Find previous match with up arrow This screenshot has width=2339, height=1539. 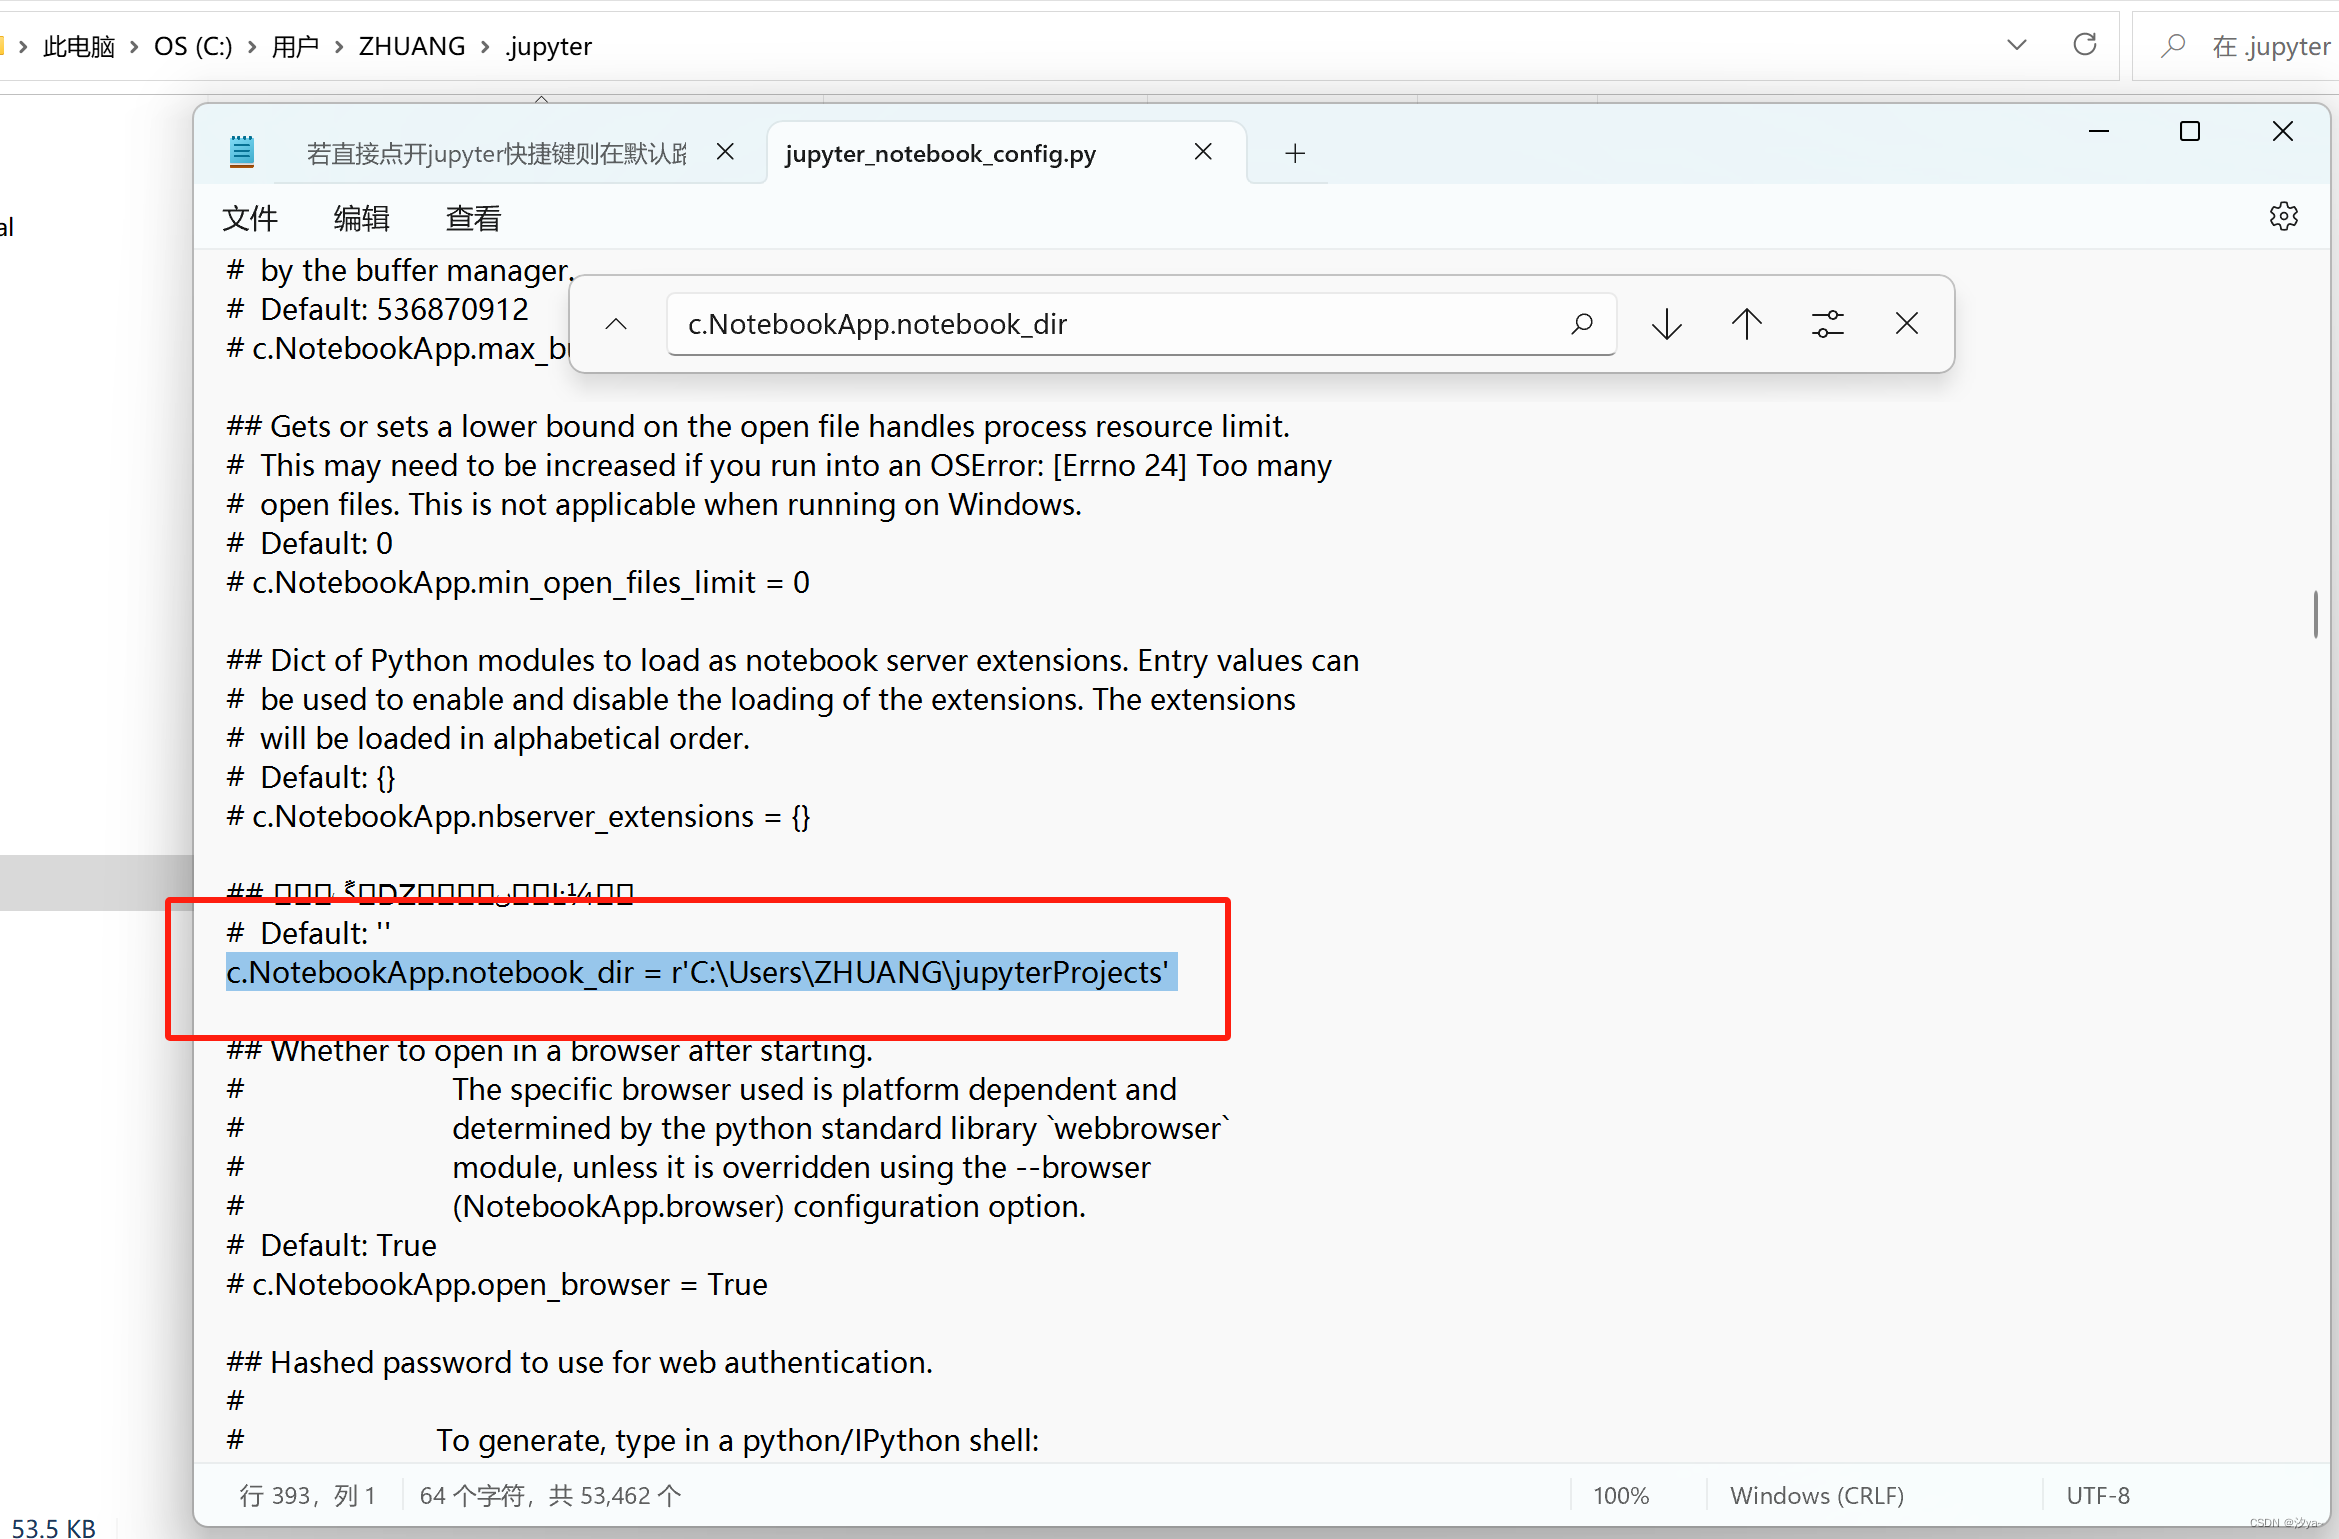coord(1747,324)
